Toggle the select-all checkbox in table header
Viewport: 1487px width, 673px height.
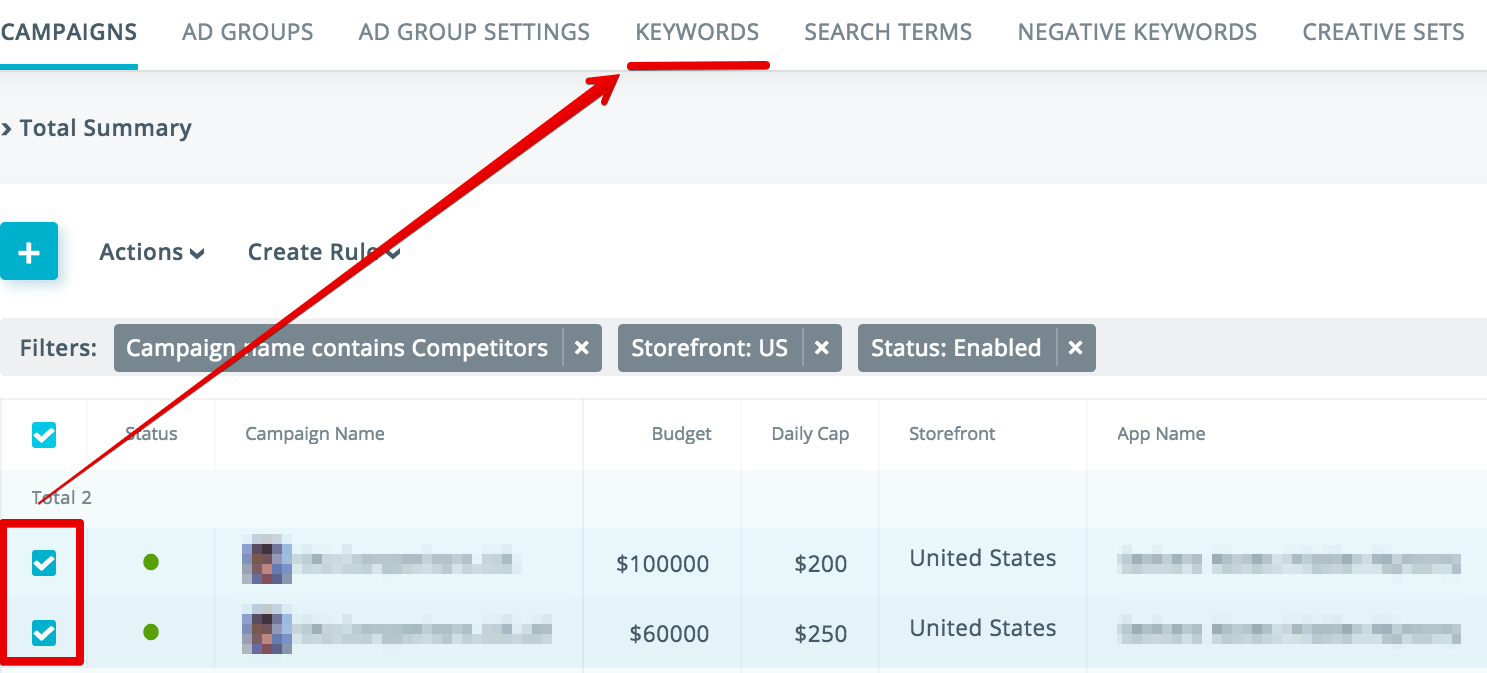[x=44, y=434]
